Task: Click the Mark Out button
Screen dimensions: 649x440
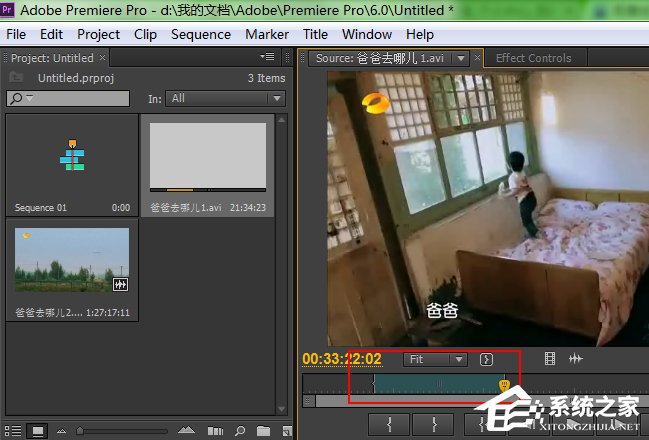Action: click(x=434, y=425)
